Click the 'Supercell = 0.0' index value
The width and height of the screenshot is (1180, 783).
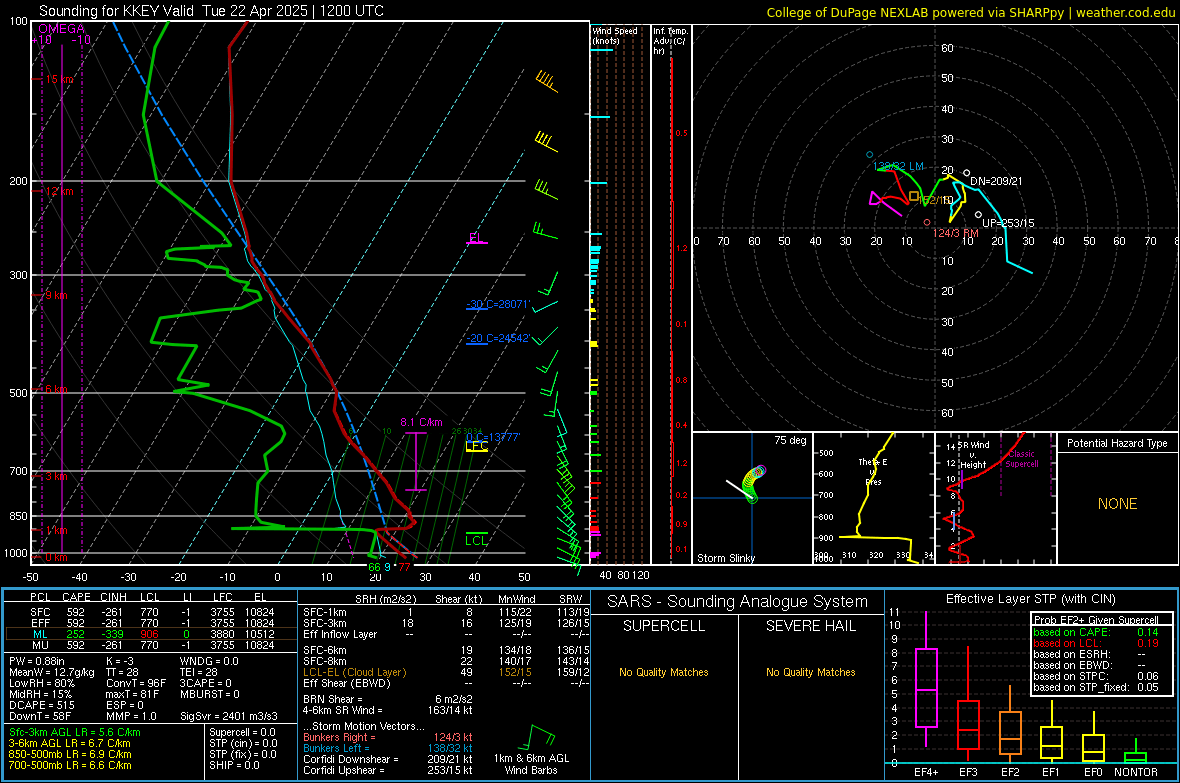[x=242, y=733]
